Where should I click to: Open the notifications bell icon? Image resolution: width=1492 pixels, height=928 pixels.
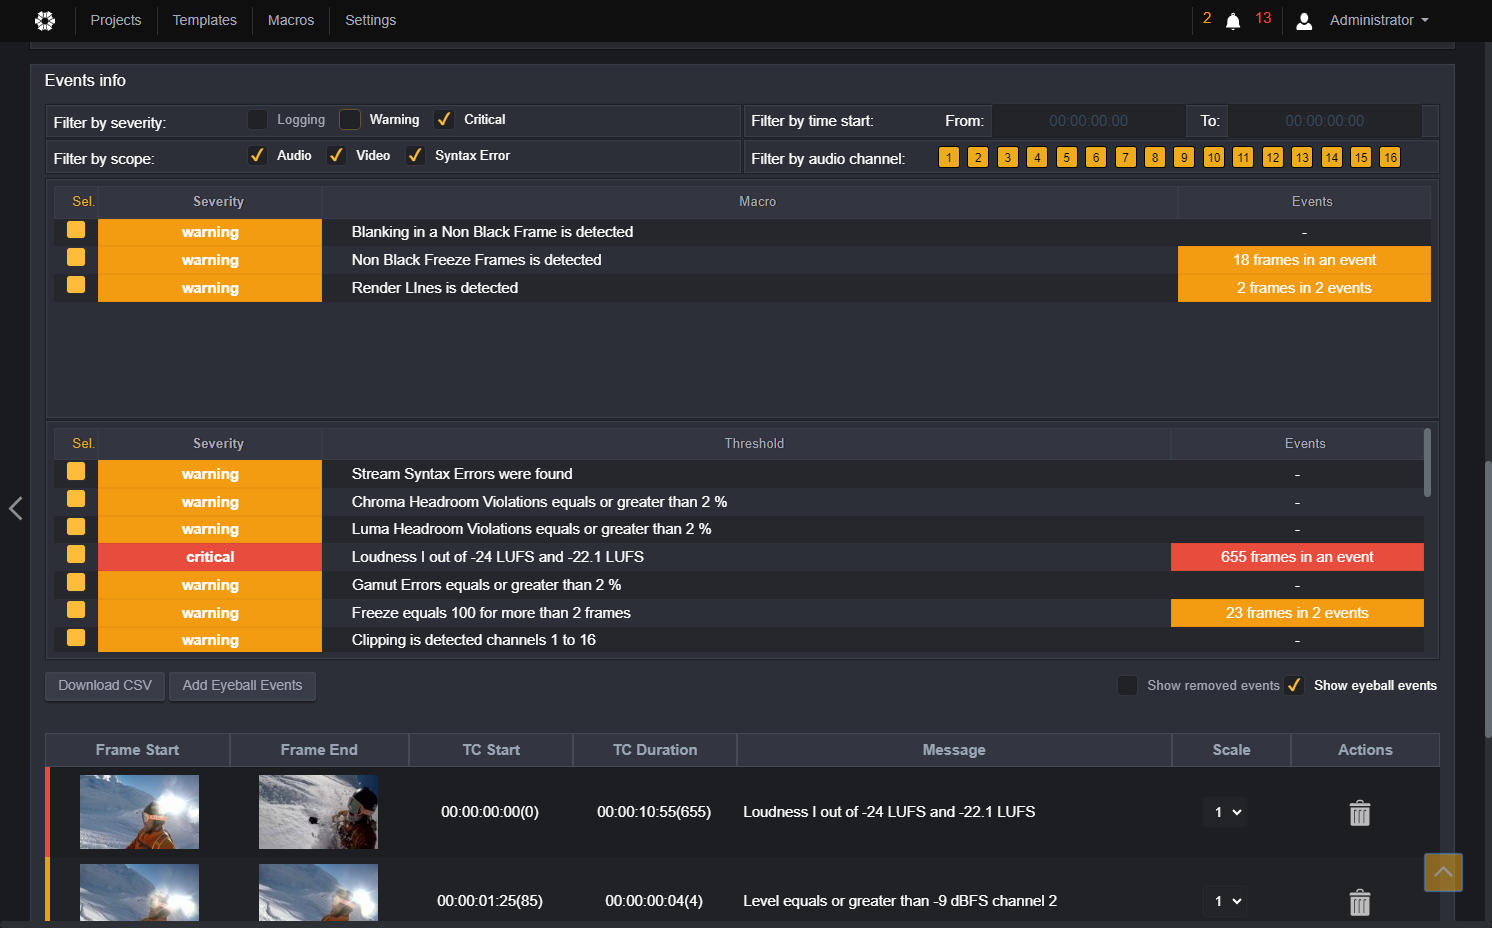point(1233,21)
